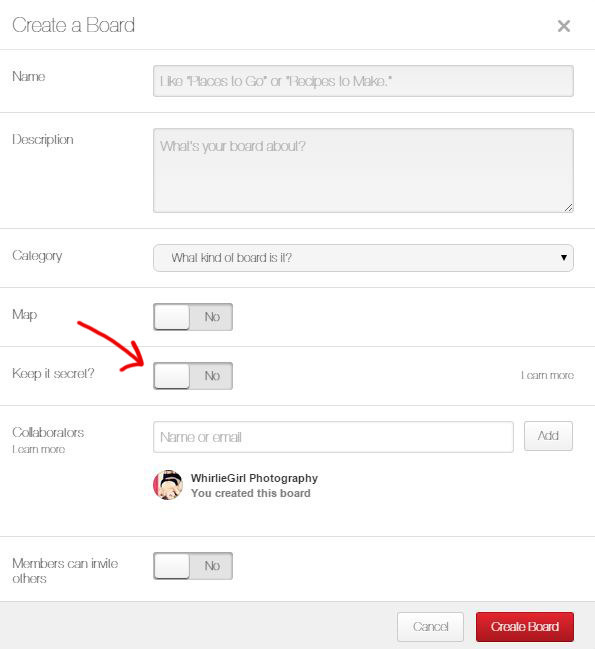Click the WhirlieGirl Photography name
595x649 pixels.
254,478
